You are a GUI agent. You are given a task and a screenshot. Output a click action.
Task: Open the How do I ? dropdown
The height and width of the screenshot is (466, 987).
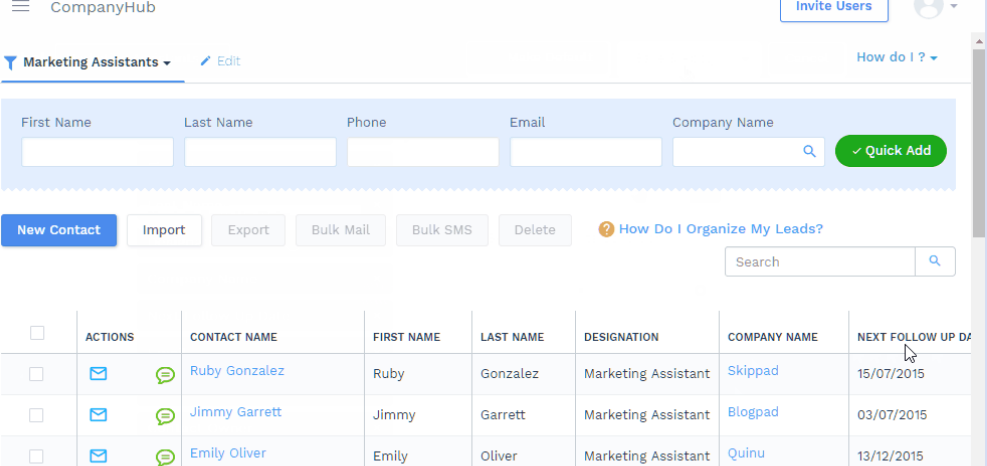point(897,57)
